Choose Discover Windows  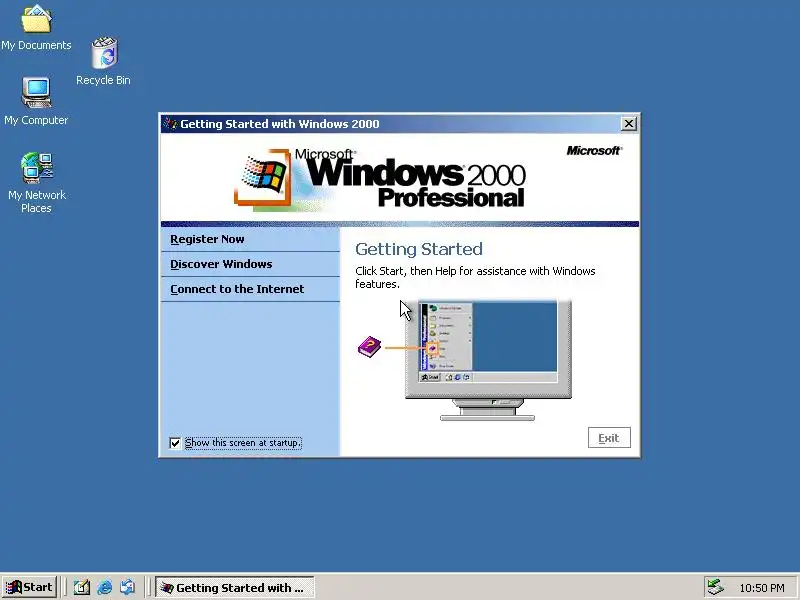tap(250, 264)
